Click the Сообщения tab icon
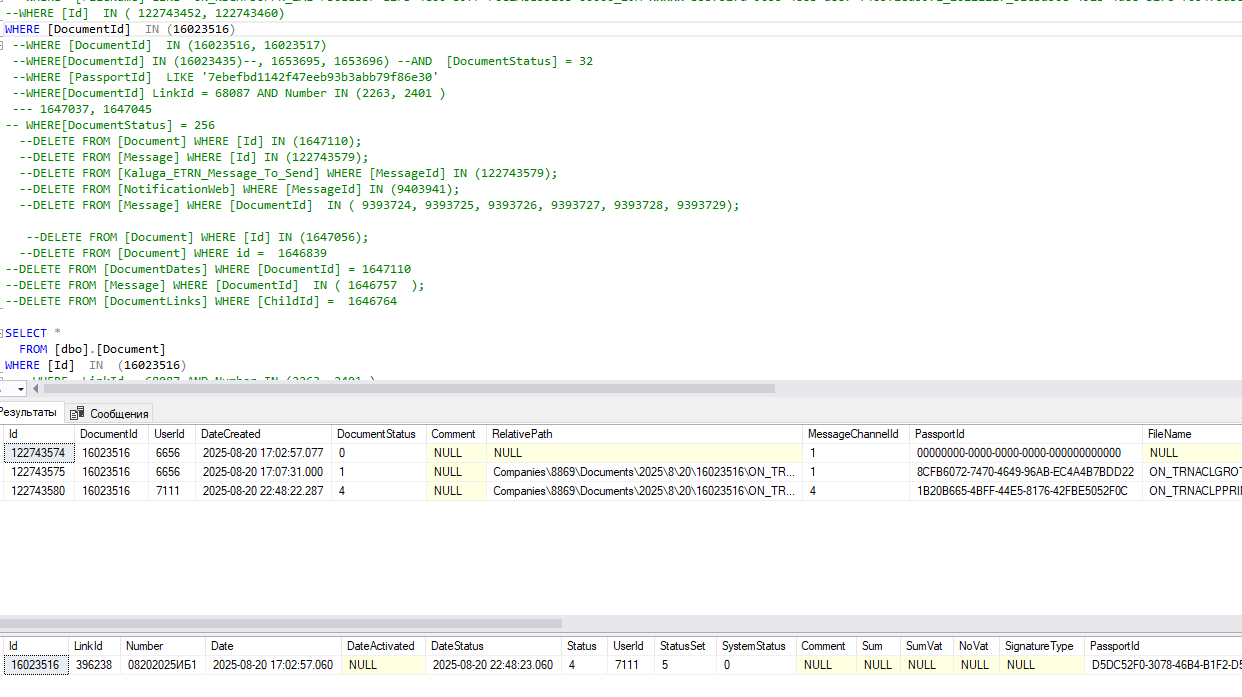1242x697 pixels. click(77, 413)
